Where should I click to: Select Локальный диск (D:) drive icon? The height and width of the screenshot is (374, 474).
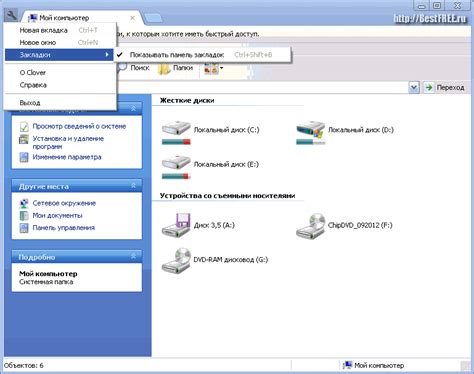[x=311, y=129]
